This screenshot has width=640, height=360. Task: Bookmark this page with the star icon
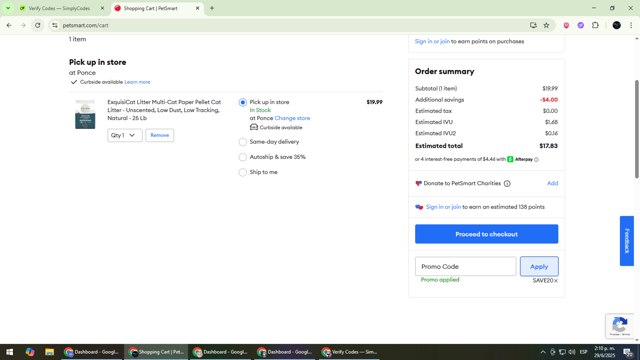[x=546, y=25]
